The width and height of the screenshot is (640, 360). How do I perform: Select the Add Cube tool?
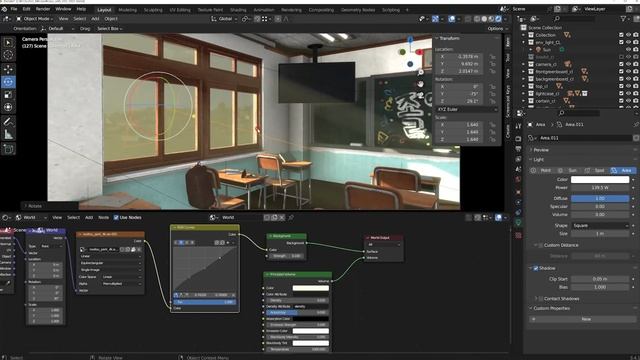click(x=8, y=149)
